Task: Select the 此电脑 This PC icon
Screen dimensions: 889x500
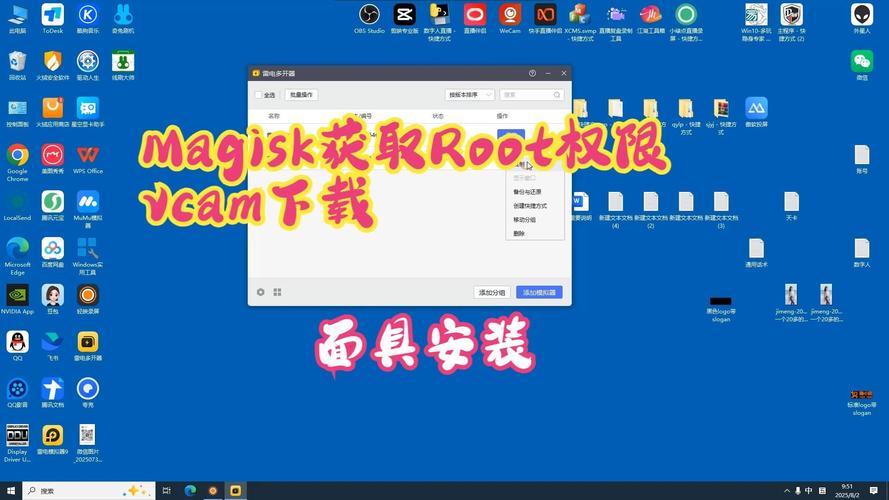Action: point(18,19)
